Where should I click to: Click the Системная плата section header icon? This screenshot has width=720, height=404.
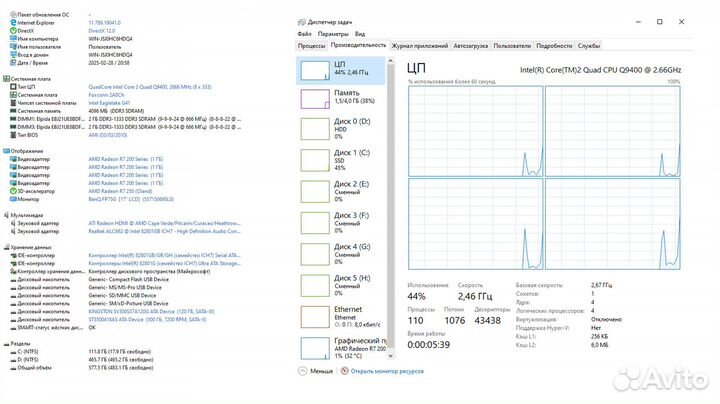pyautogui.click(x=6, y=79)
